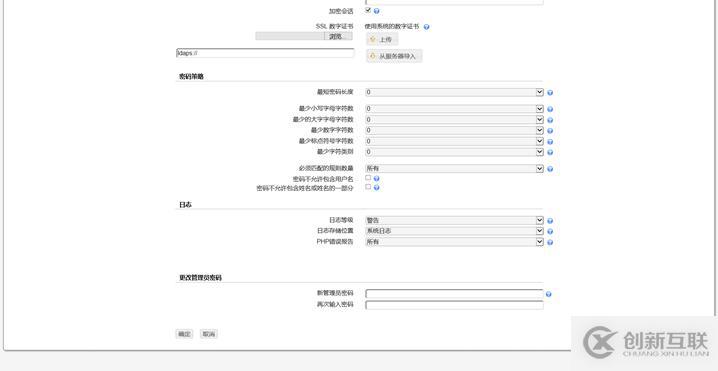Focus the 再次输入密码 input field
Viewport: 718px width, 371px height.
[454, 305]
